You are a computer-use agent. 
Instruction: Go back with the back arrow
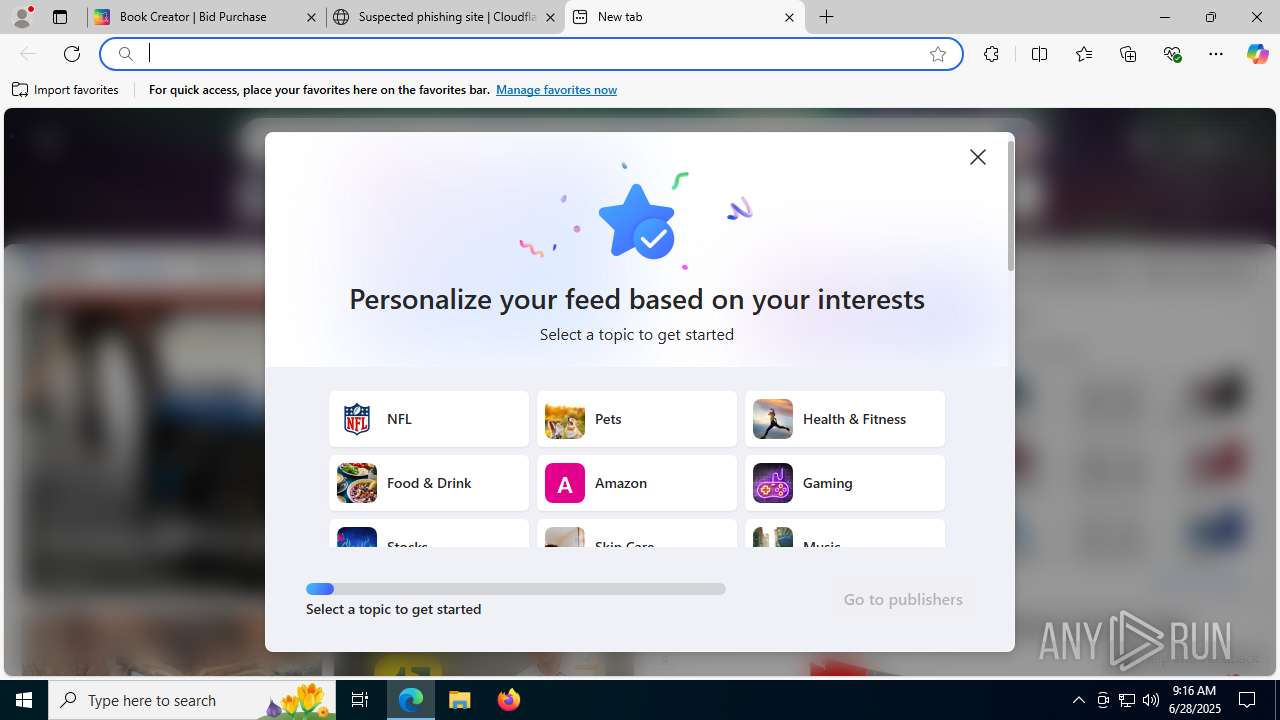pyautogui.click(x=28, y=54)
